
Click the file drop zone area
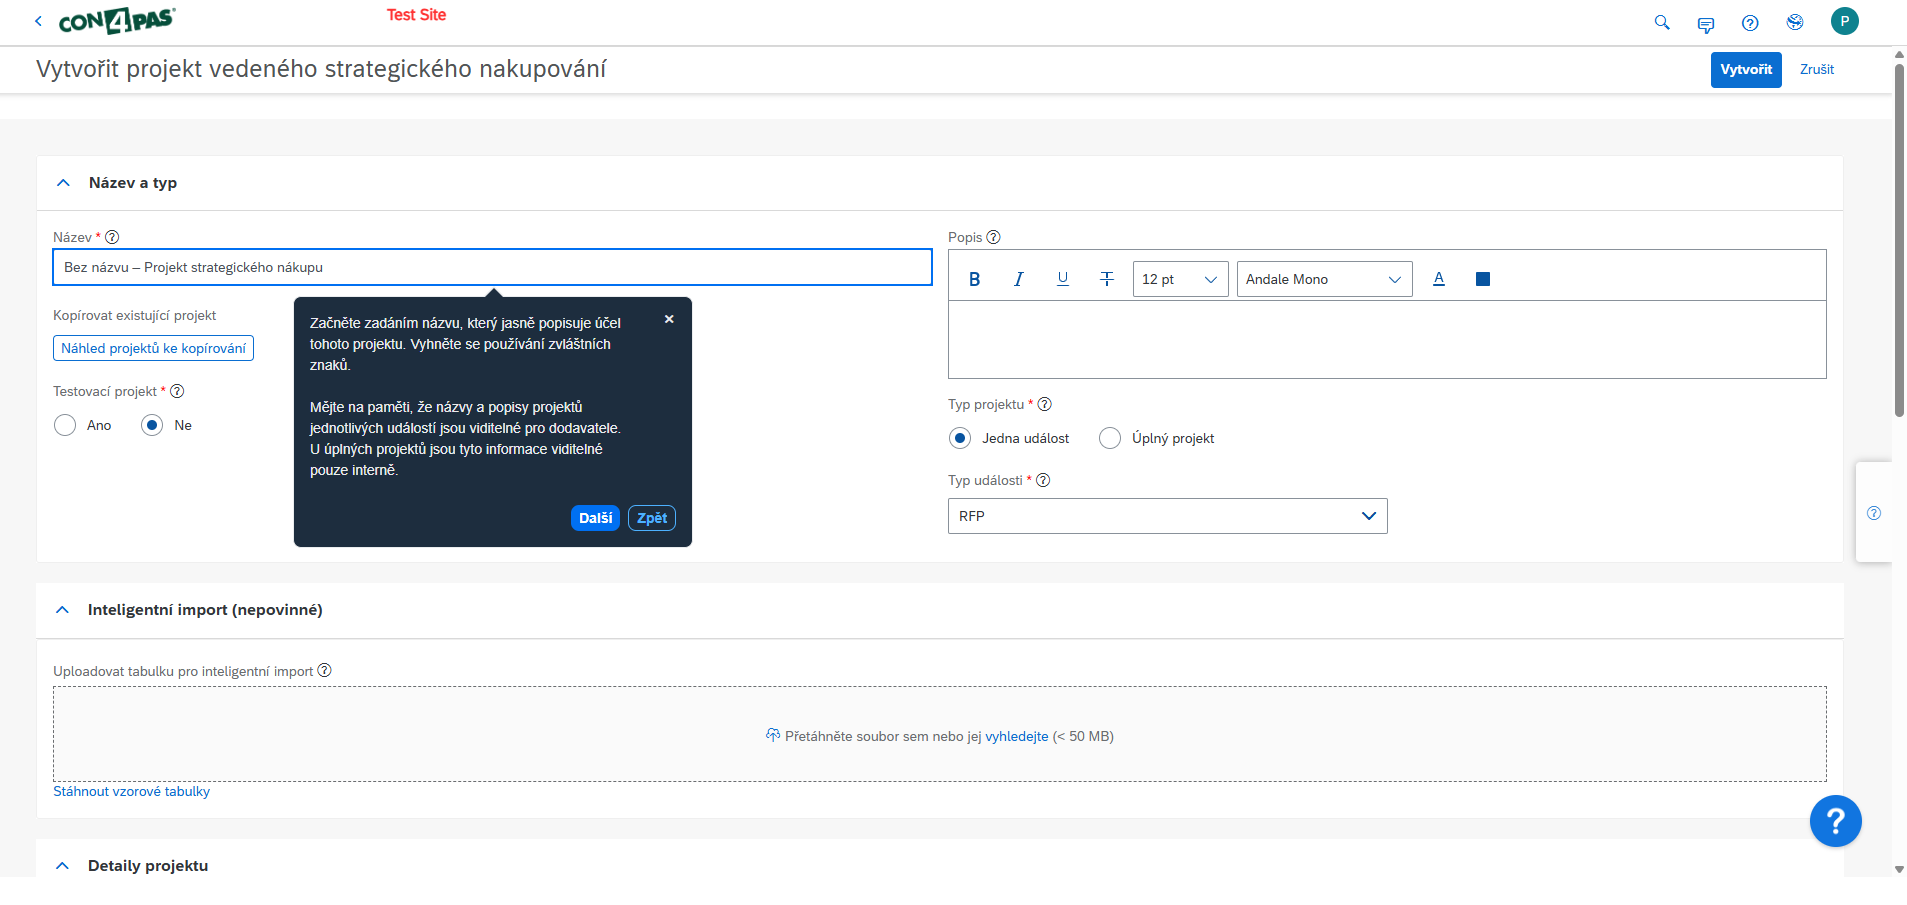coord(939,734)
